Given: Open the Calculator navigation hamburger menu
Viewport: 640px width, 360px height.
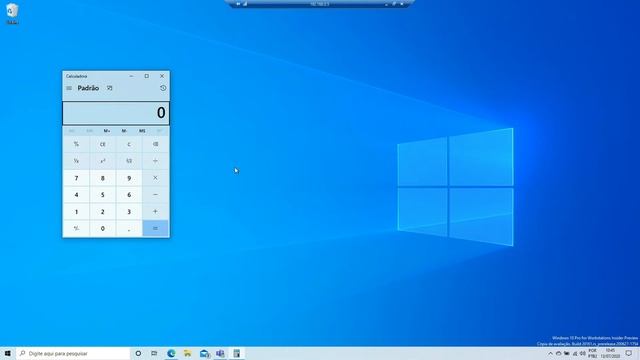Looking at the screenshot, I should (x=69, y=88).
